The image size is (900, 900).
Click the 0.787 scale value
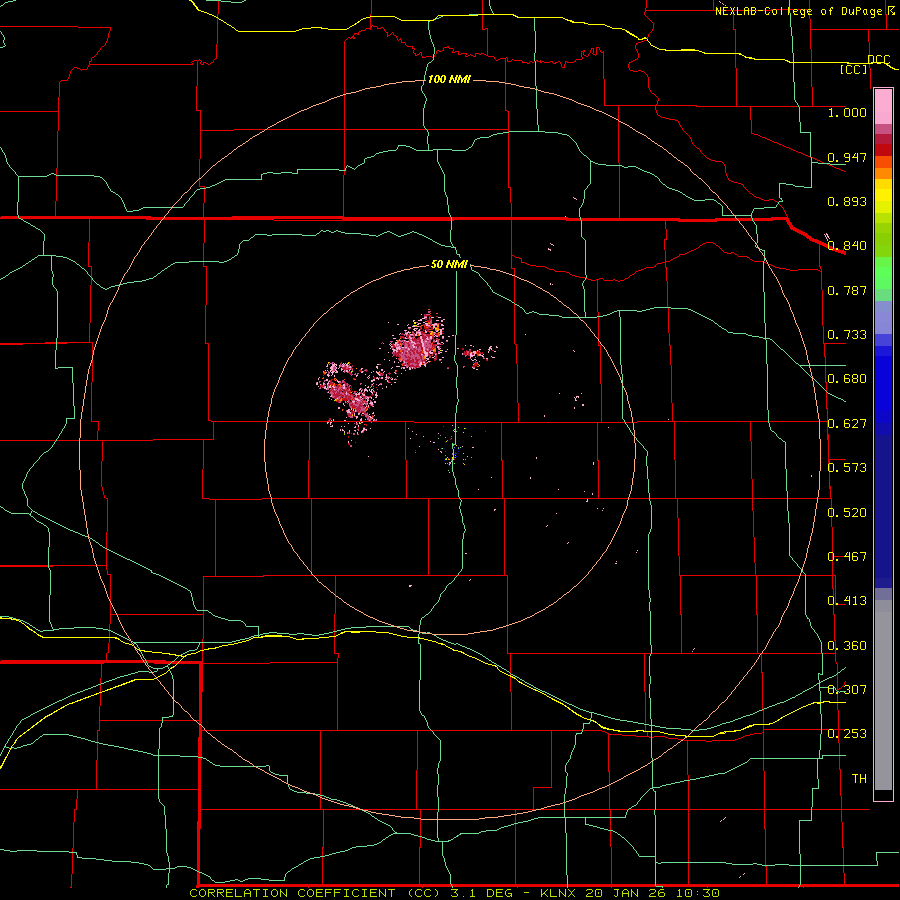pos(847,290)
